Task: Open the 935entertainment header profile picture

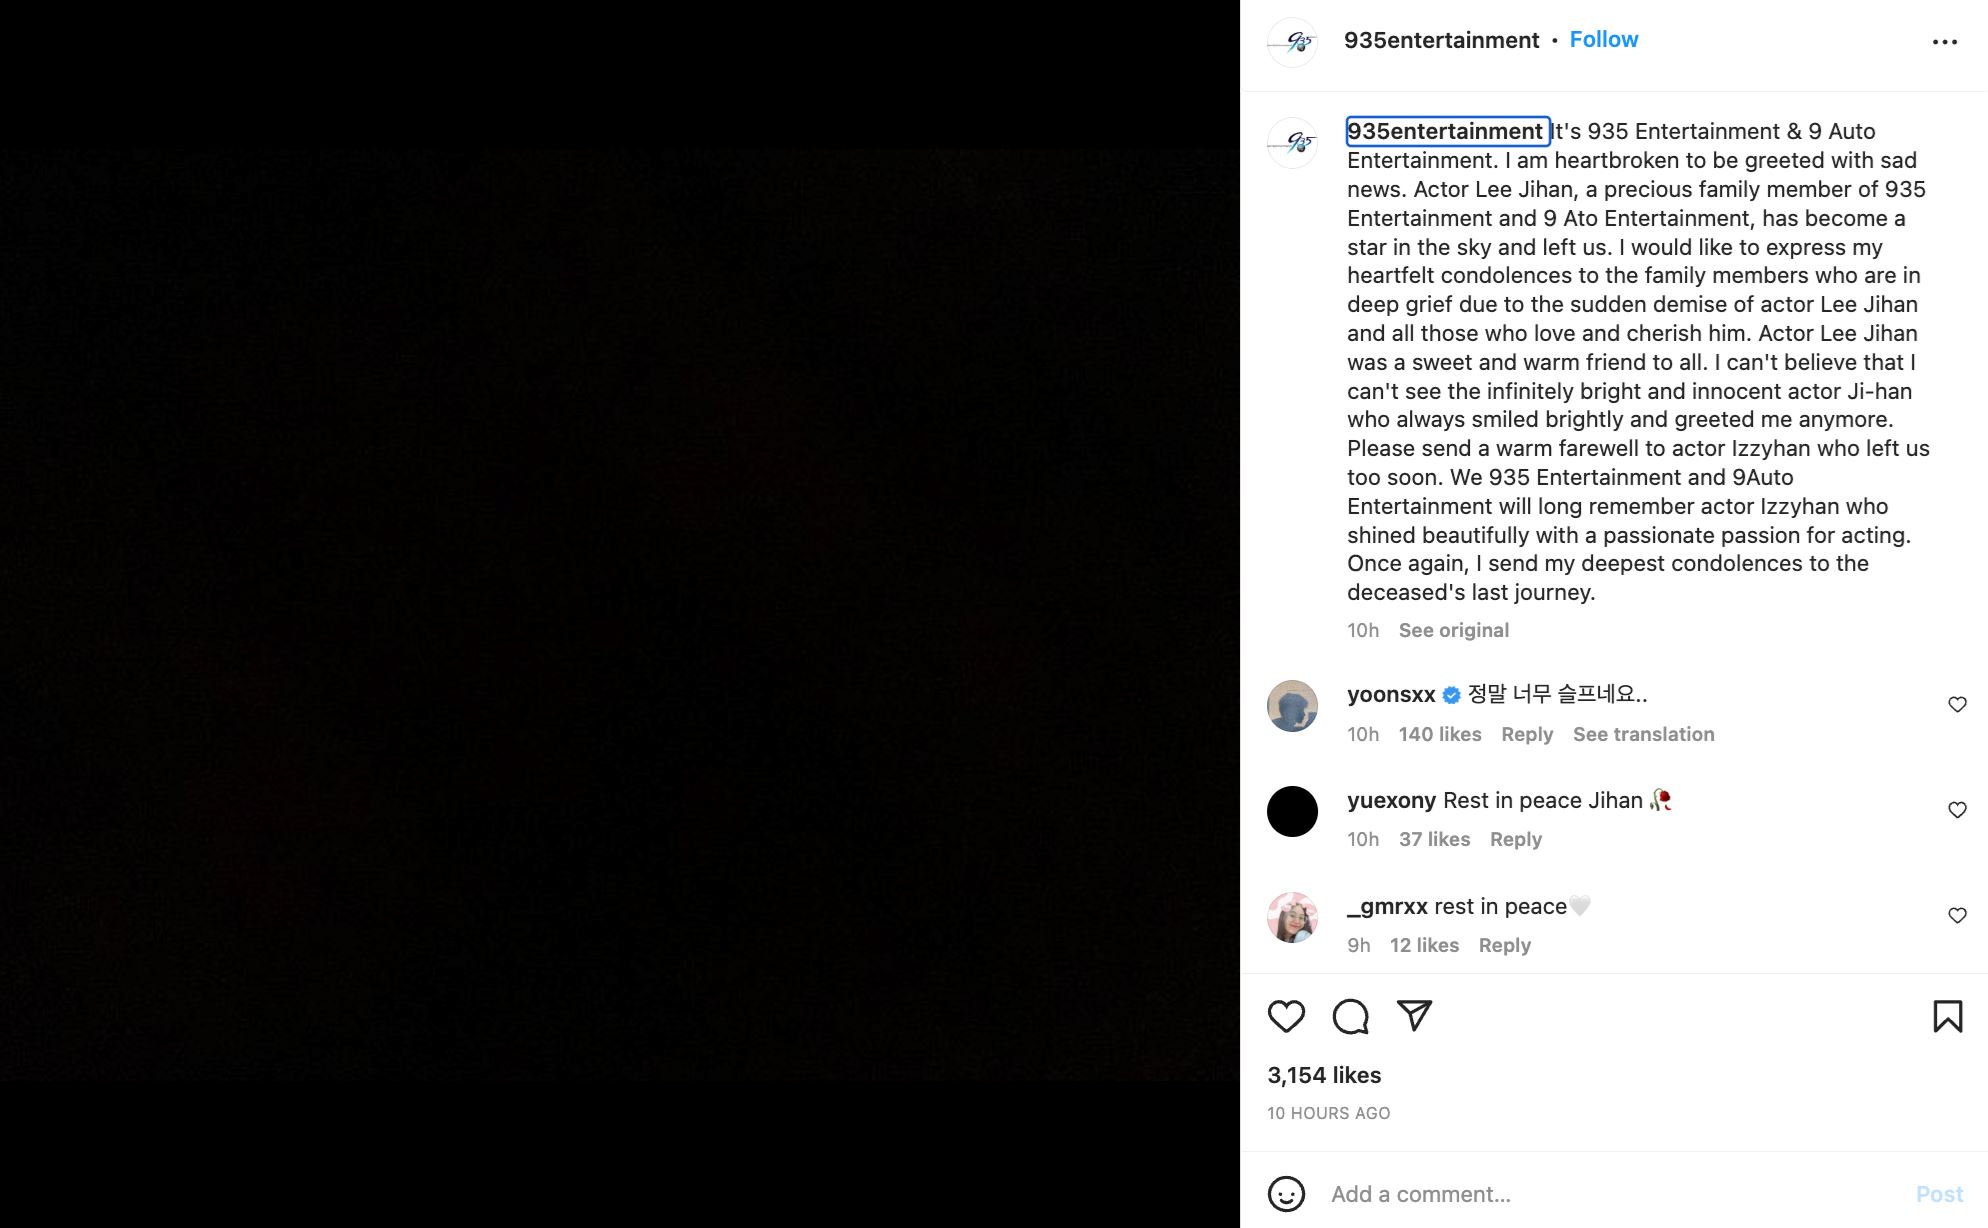Action: point(1292,42)
